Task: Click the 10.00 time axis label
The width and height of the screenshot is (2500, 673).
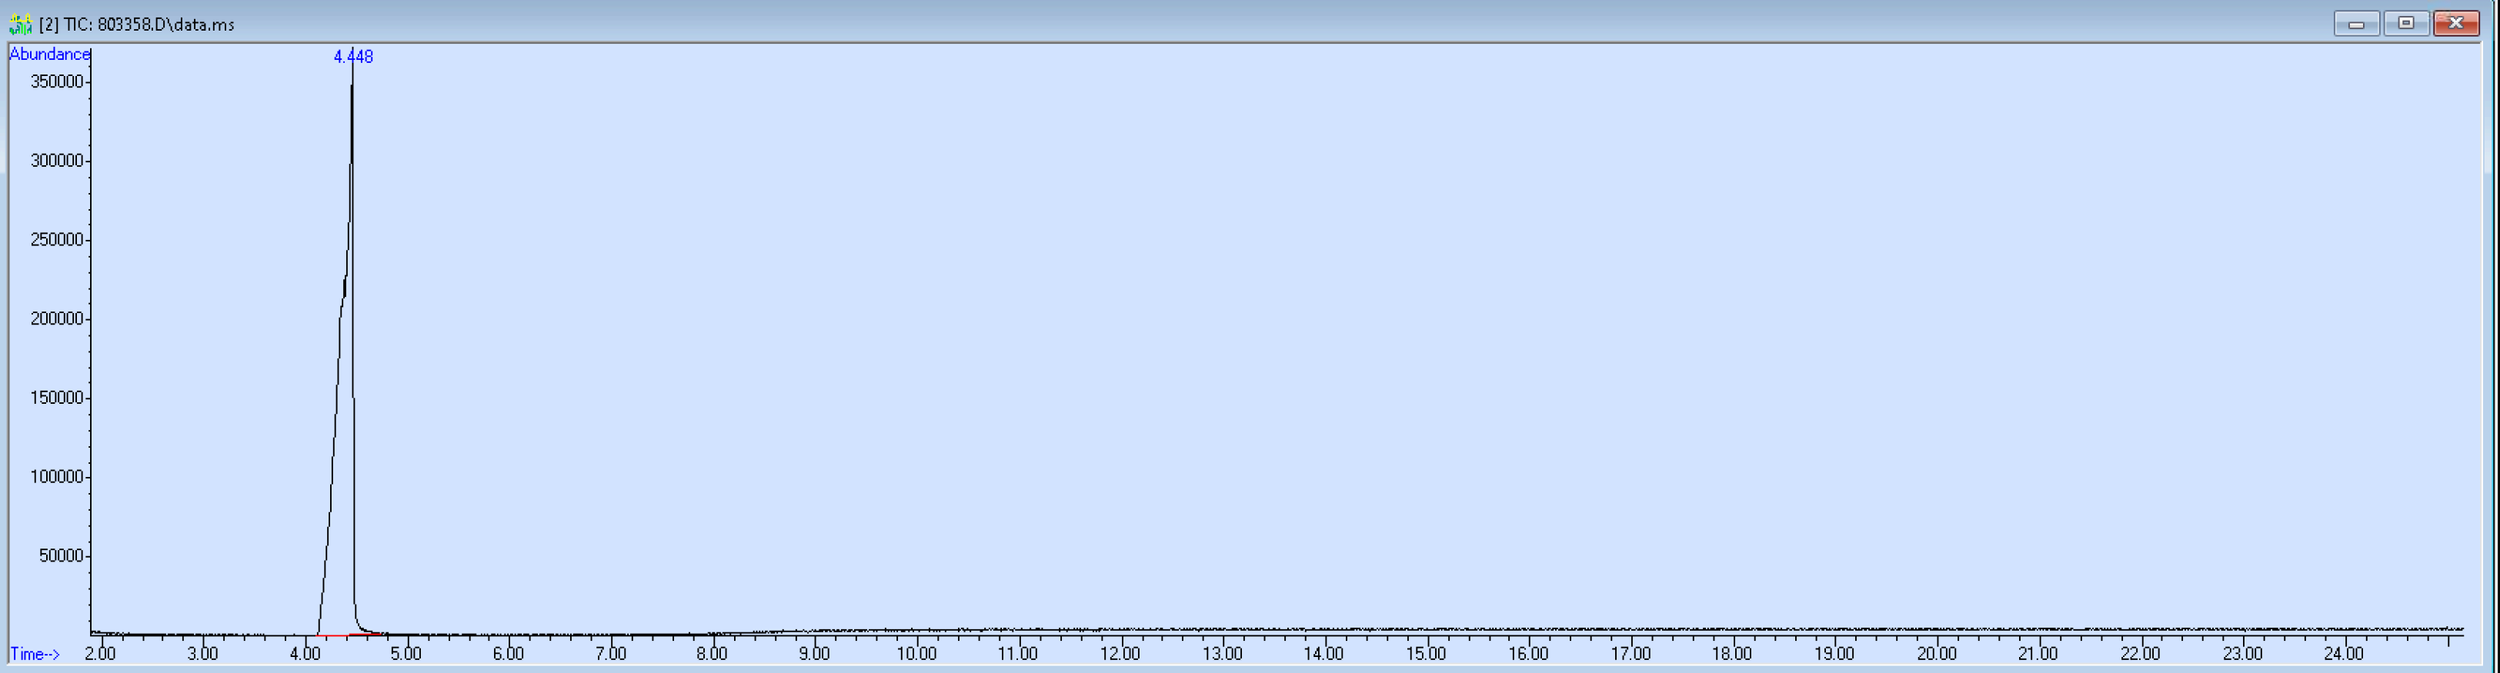Action: coord(916,654)
